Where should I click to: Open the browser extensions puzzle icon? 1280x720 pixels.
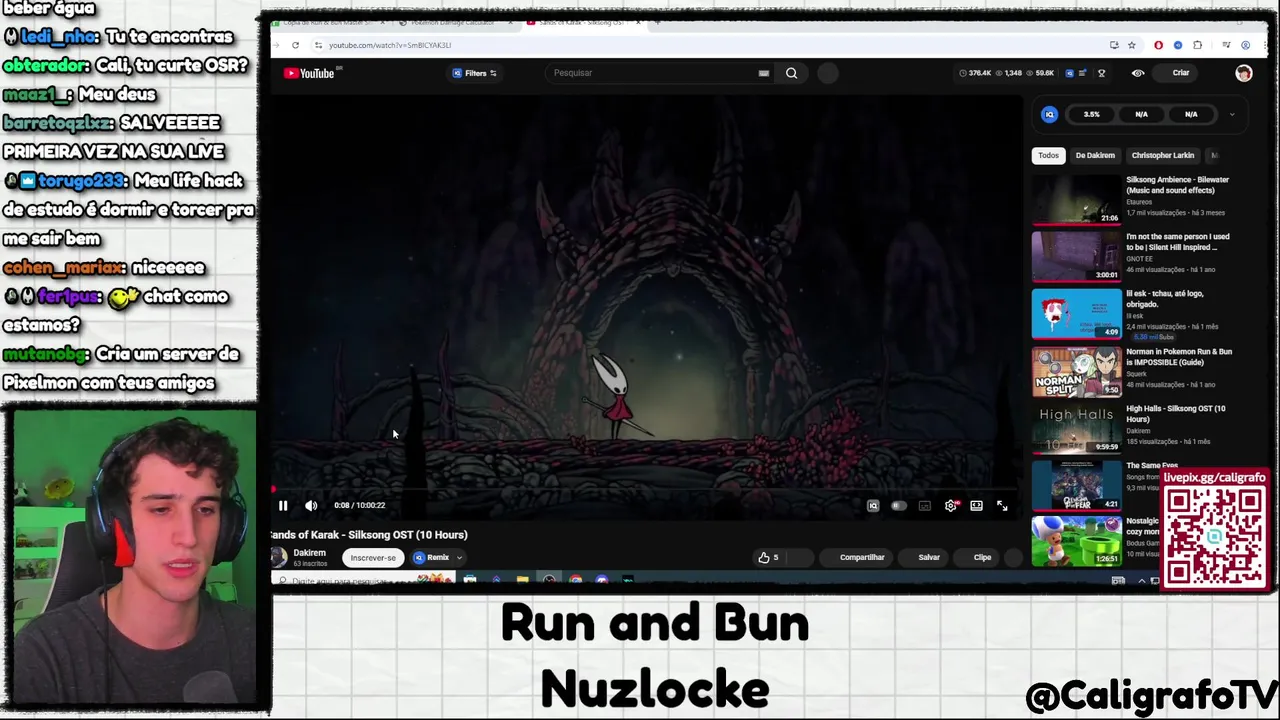pos(1197,45)
